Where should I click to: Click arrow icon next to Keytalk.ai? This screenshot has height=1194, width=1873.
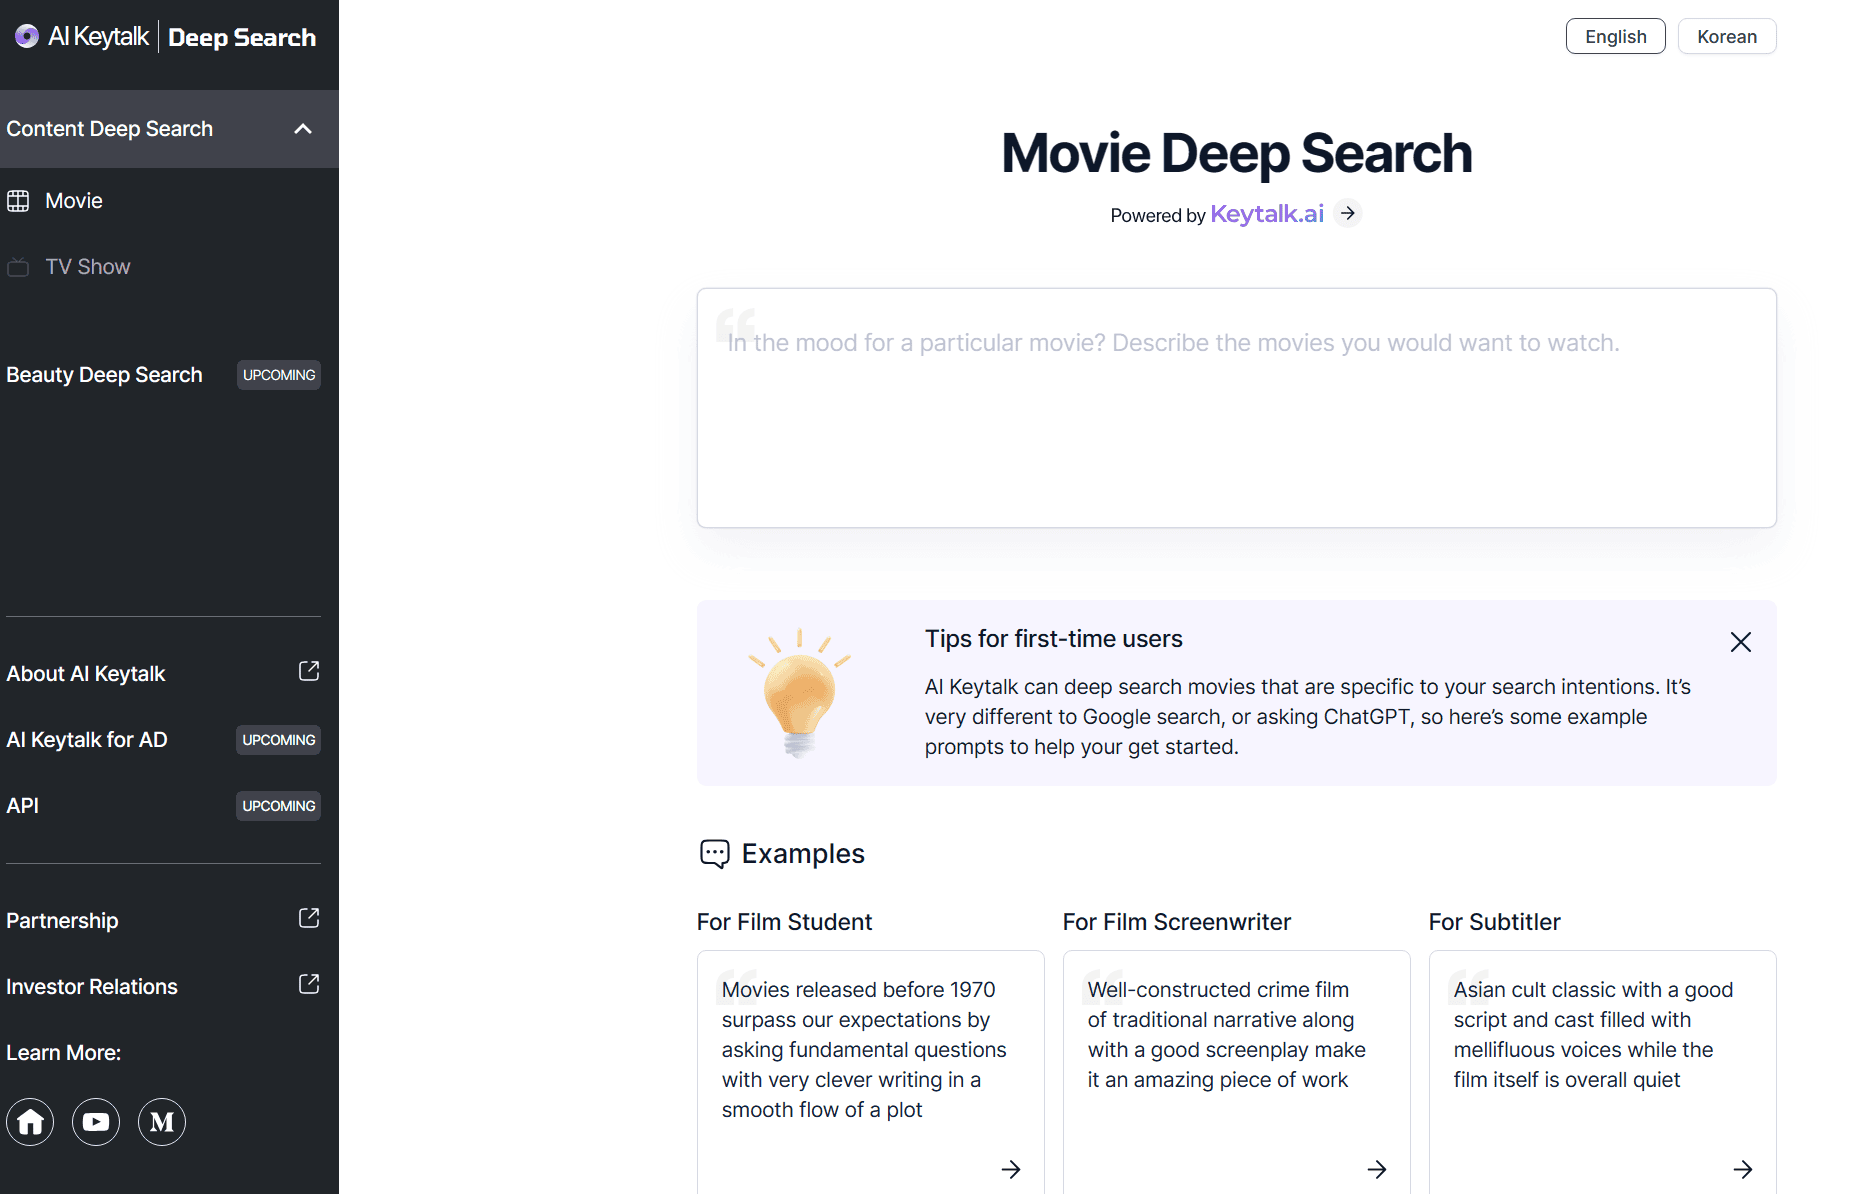1348,213
